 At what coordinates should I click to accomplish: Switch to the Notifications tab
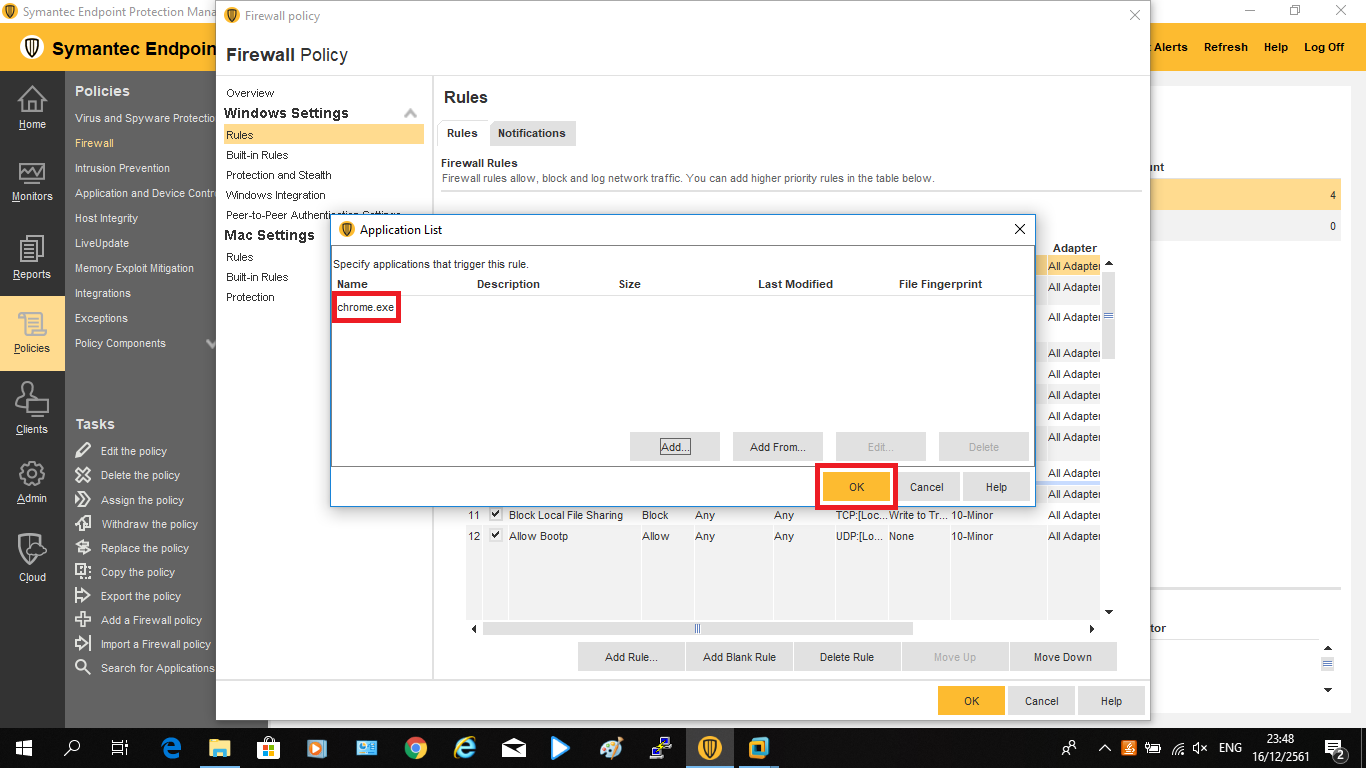(x=531, y=133)
